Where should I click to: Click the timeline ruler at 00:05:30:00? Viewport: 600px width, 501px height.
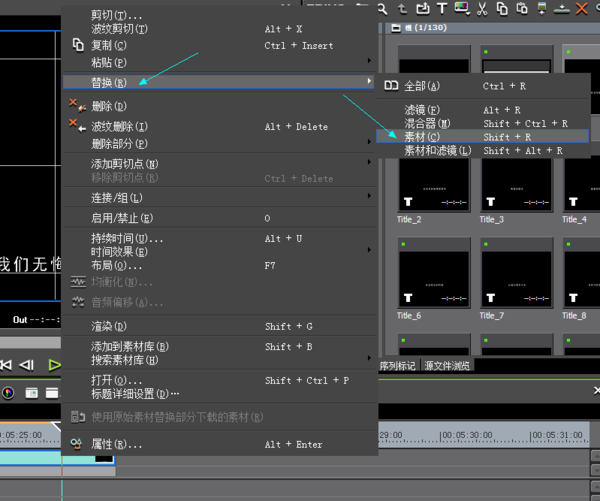(467, 435)
